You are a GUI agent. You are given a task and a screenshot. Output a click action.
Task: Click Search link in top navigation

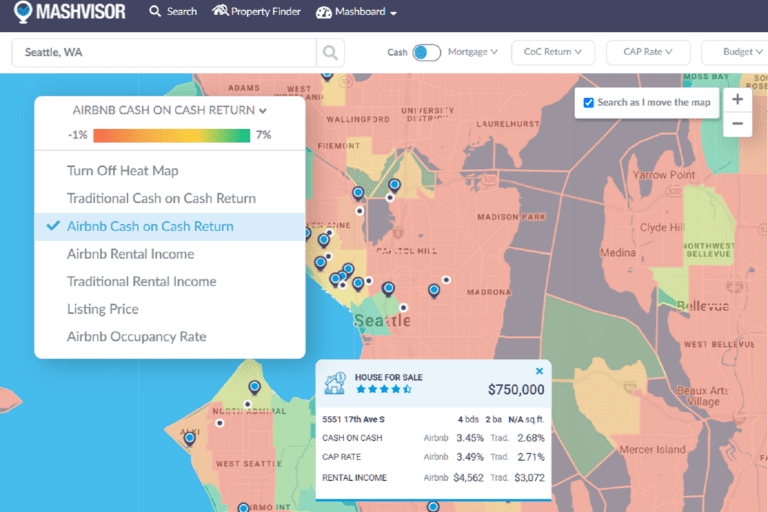point(173,12)
